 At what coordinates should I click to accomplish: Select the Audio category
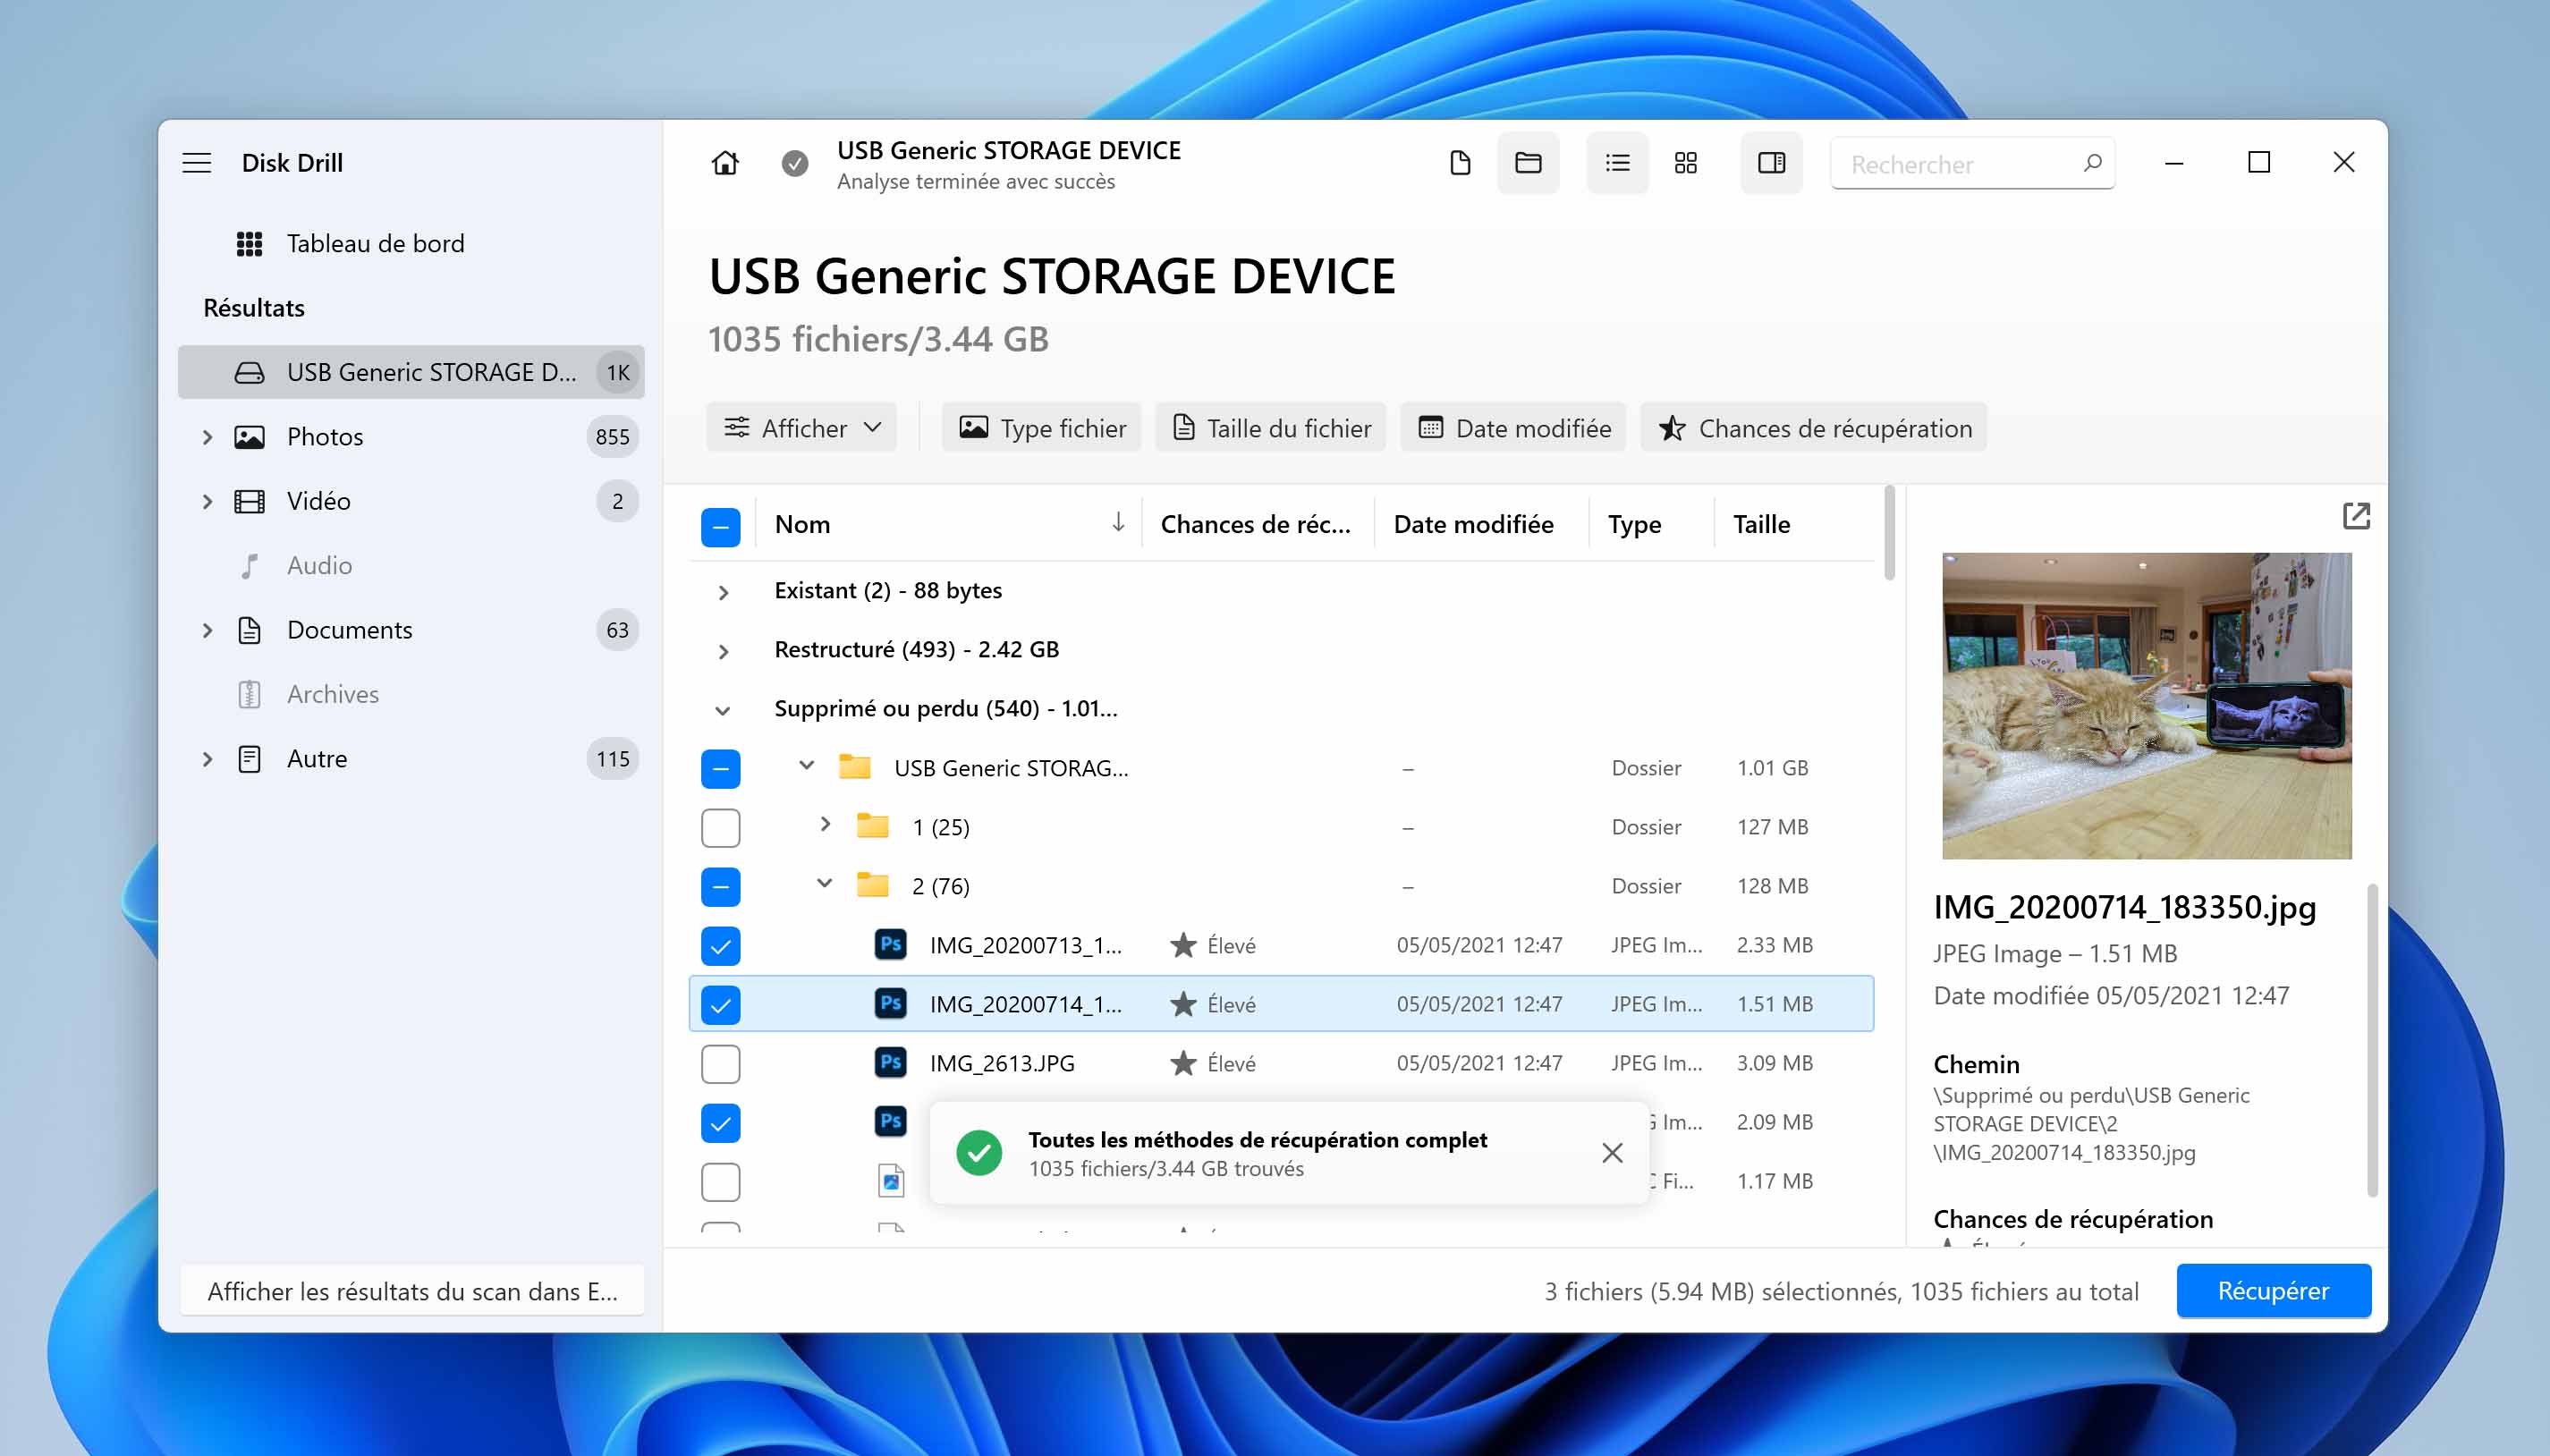tap(319, 566)
